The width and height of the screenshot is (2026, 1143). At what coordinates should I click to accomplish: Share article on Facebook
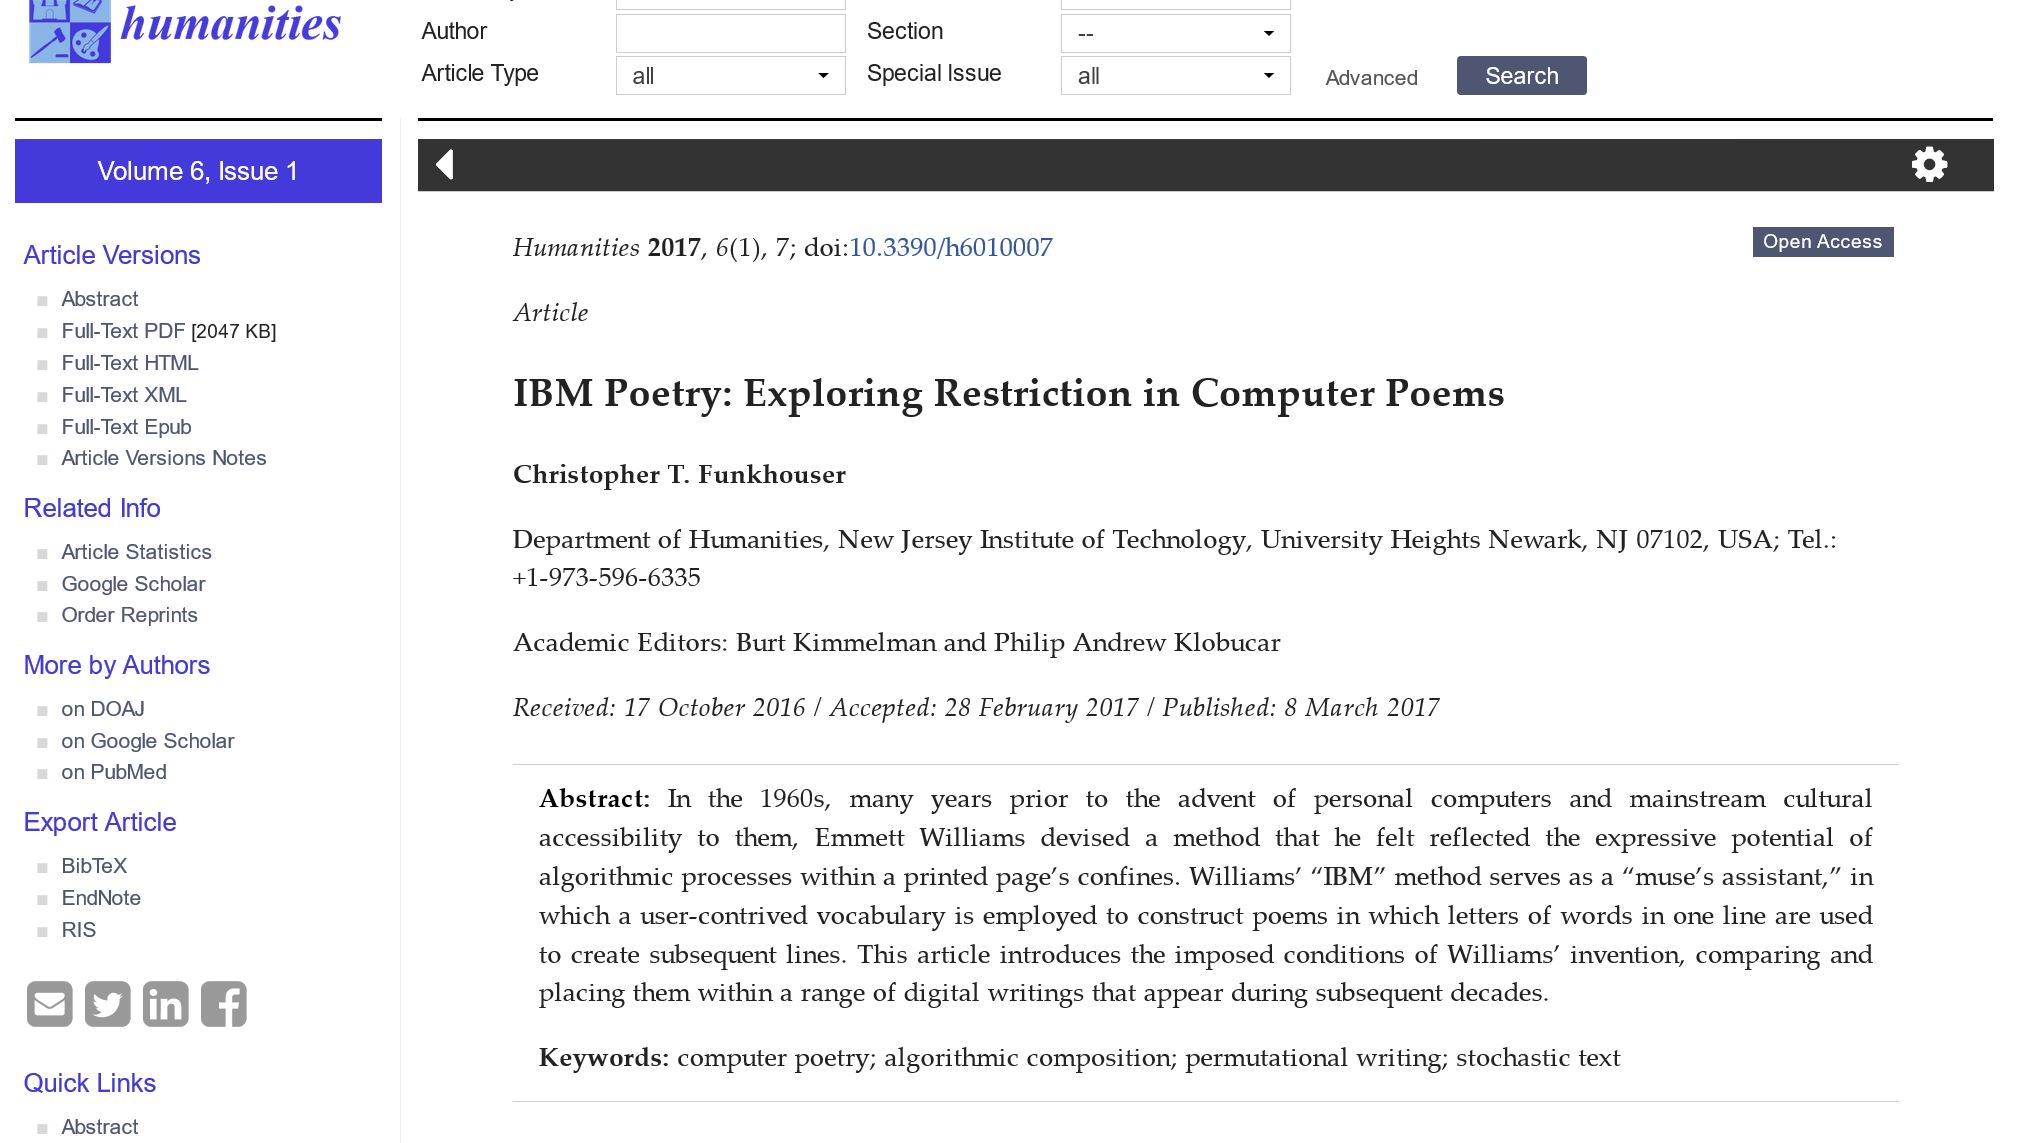[x=224, y=1004]
